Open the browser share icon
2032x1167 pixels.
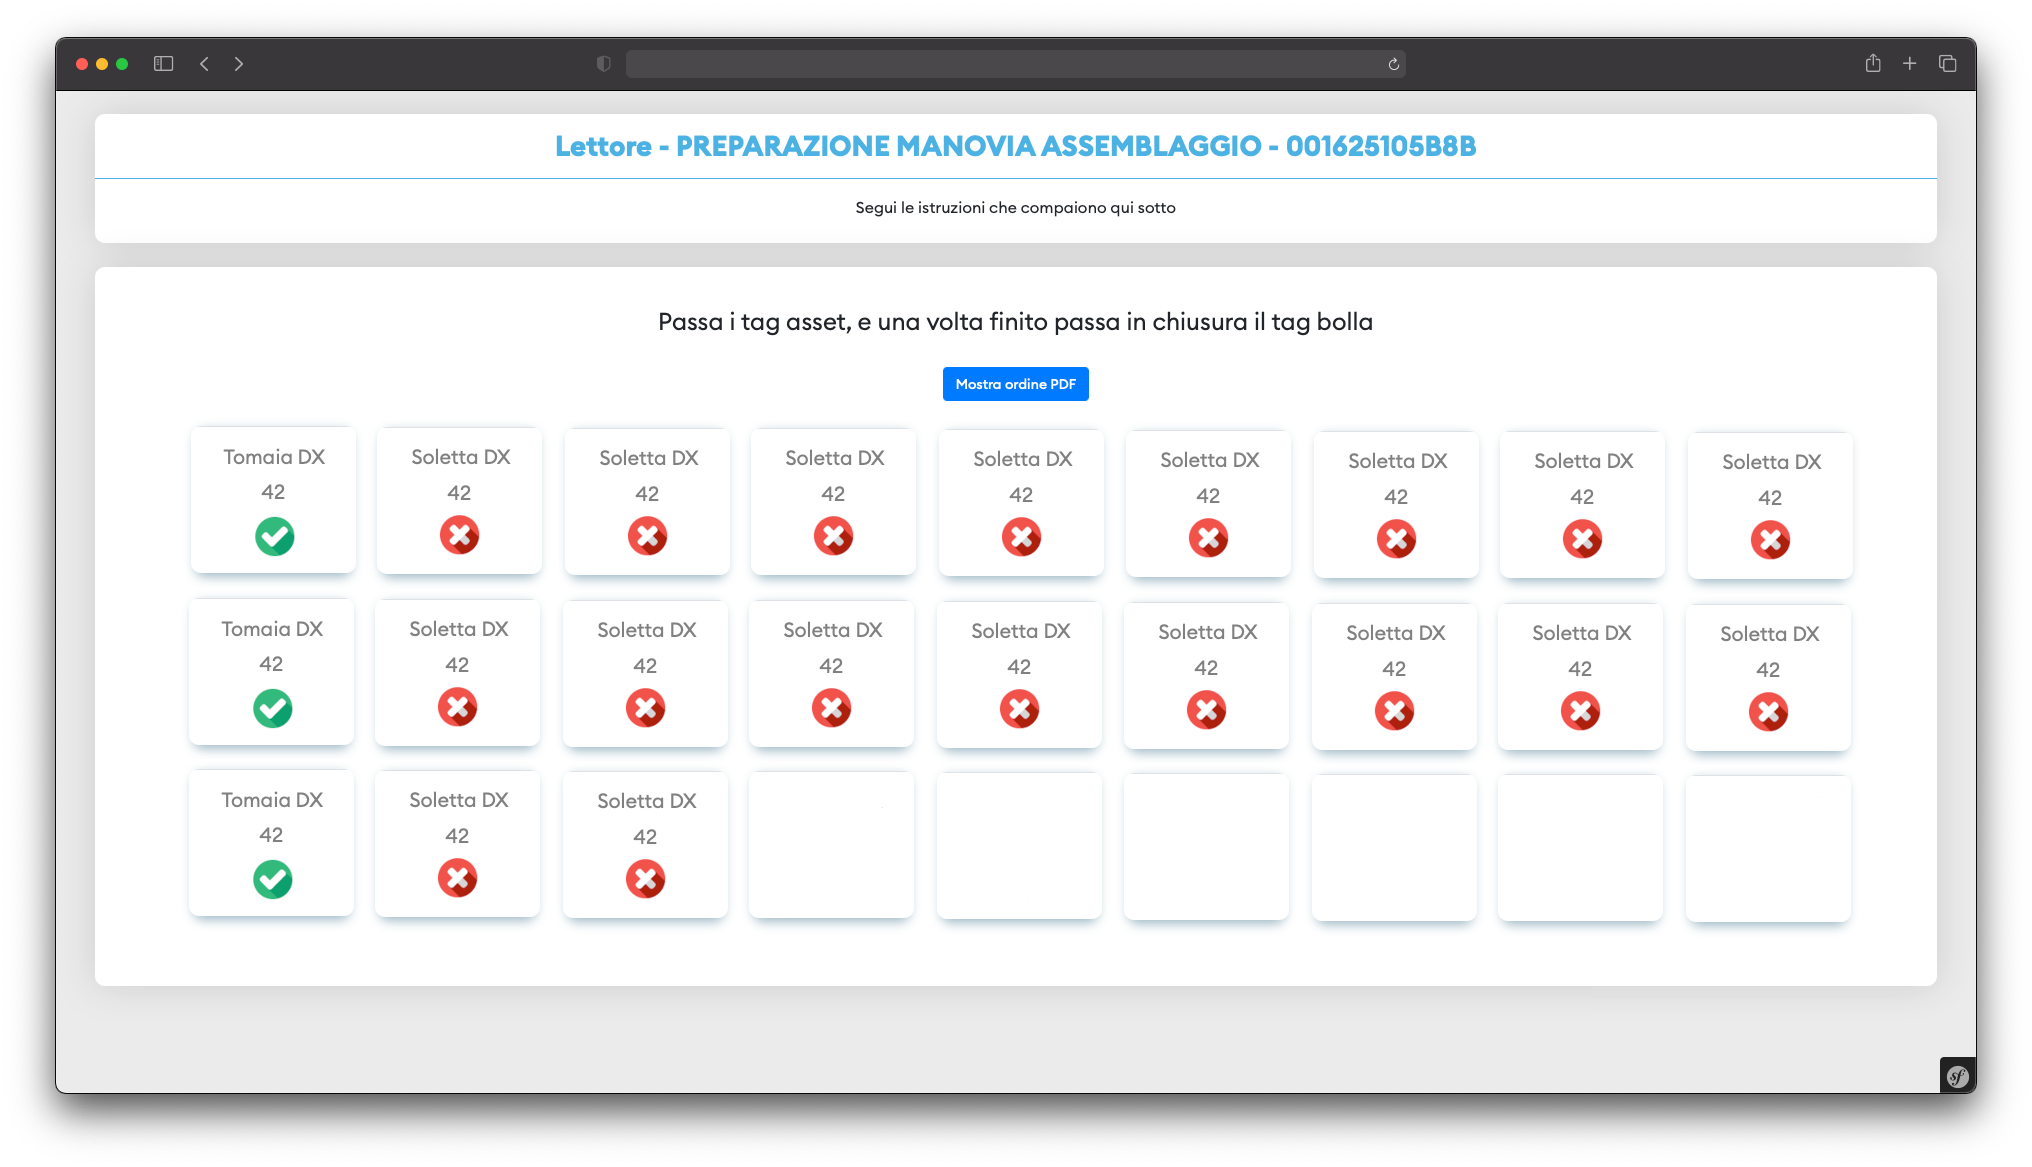click(x=1872, y=64)
